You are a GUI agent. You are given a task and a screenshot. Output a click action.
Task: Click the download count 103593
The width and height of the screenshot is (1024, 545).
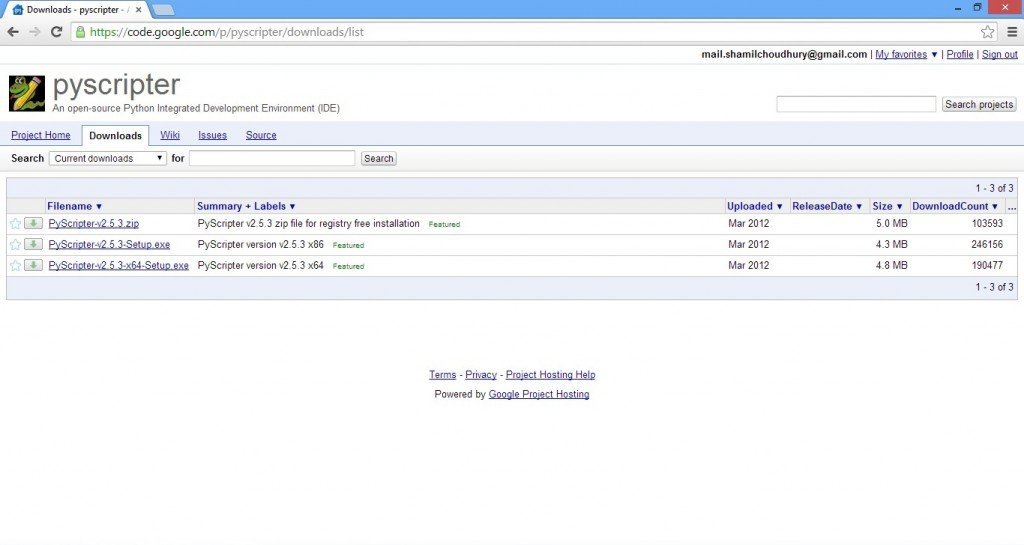(x=987, y=224)
